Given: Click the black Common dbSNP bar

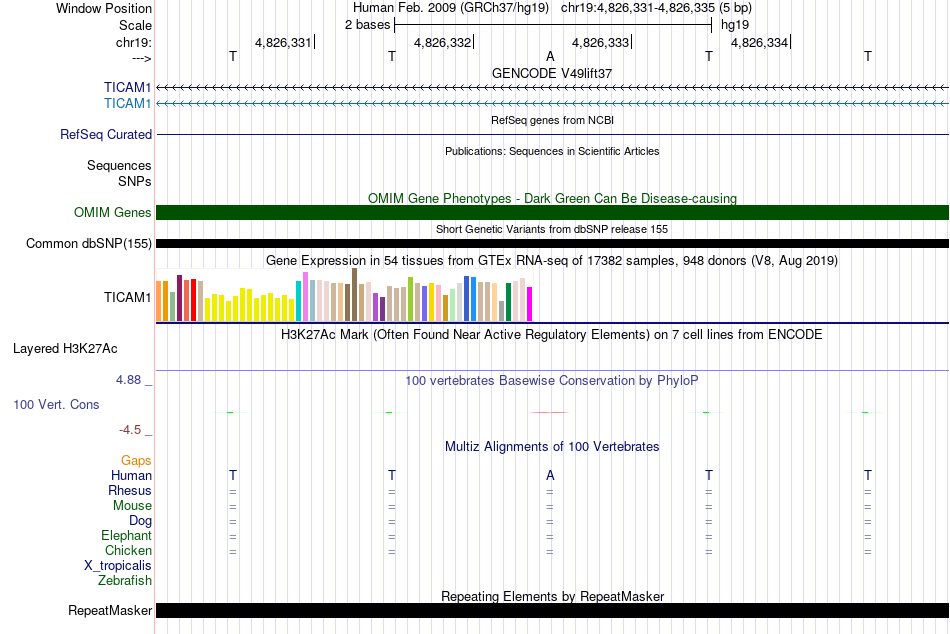Looking at the screenshot, I should (552, 244).
